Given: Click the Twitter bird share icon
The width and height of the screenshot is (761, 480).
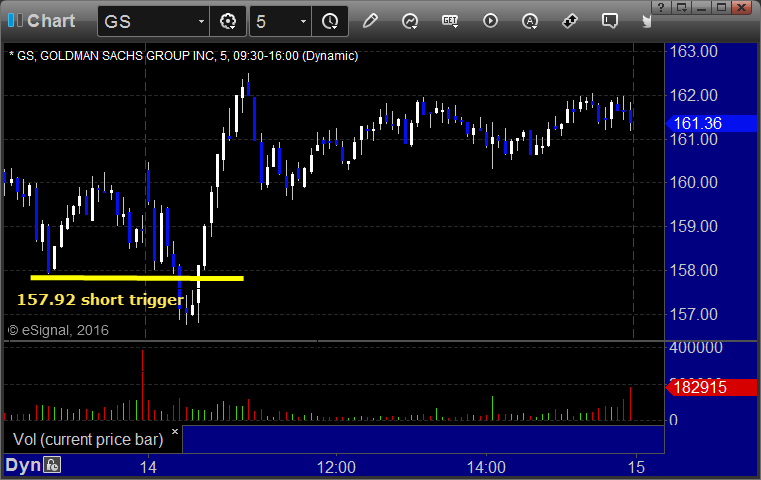Looking at the screenshot, I should [646, 21].
